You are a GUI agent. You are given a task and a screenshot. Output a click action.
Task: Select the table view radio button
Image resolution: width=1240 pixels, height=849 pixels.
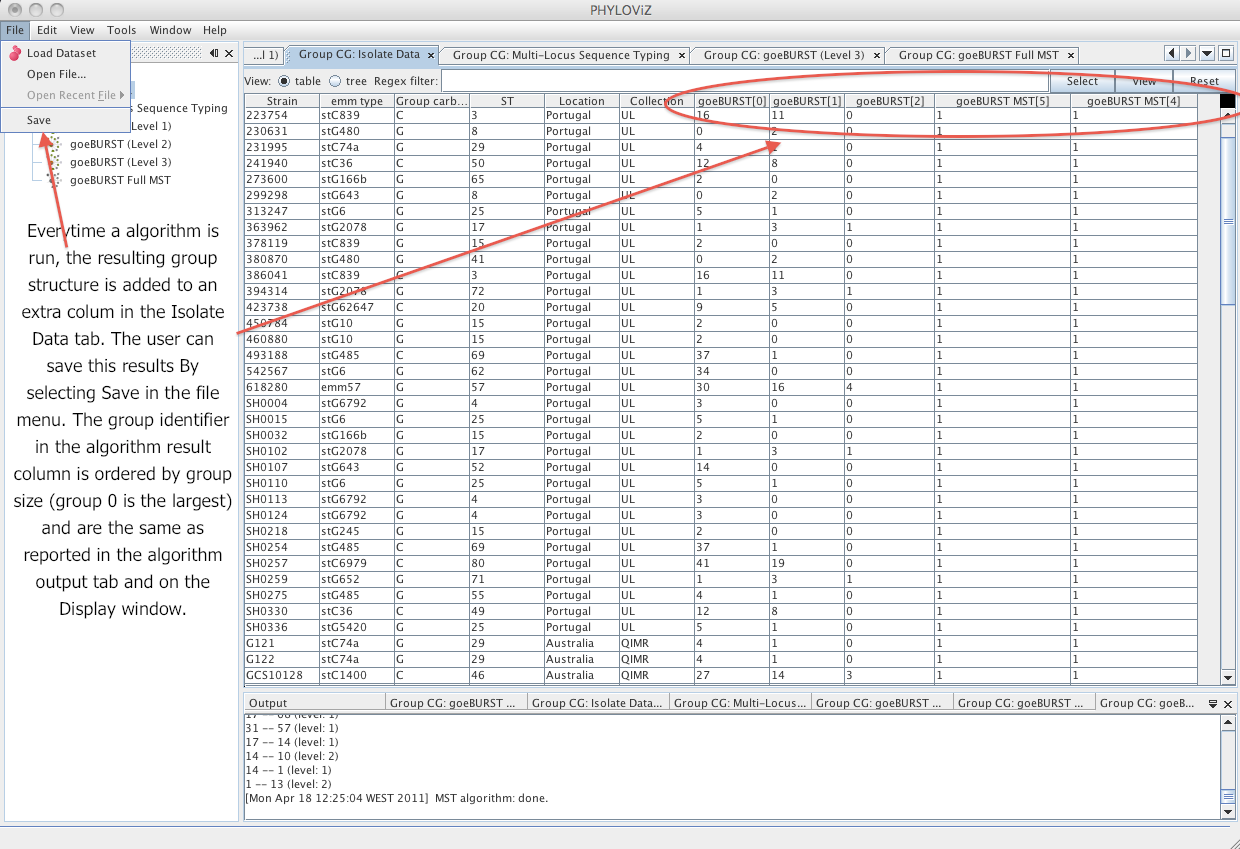pos(284,81)
